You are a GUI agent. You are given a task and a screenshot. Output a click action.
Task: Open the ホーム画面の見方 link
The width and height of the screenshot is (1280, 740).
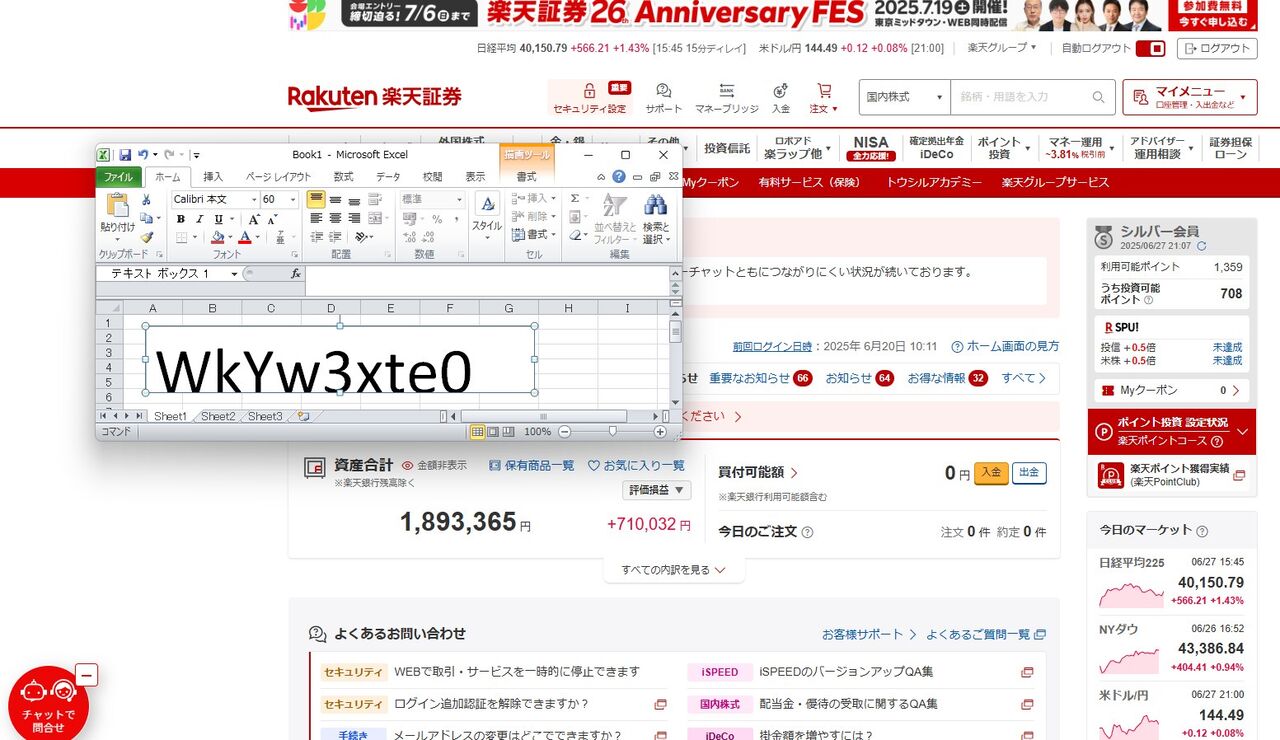1005,346
